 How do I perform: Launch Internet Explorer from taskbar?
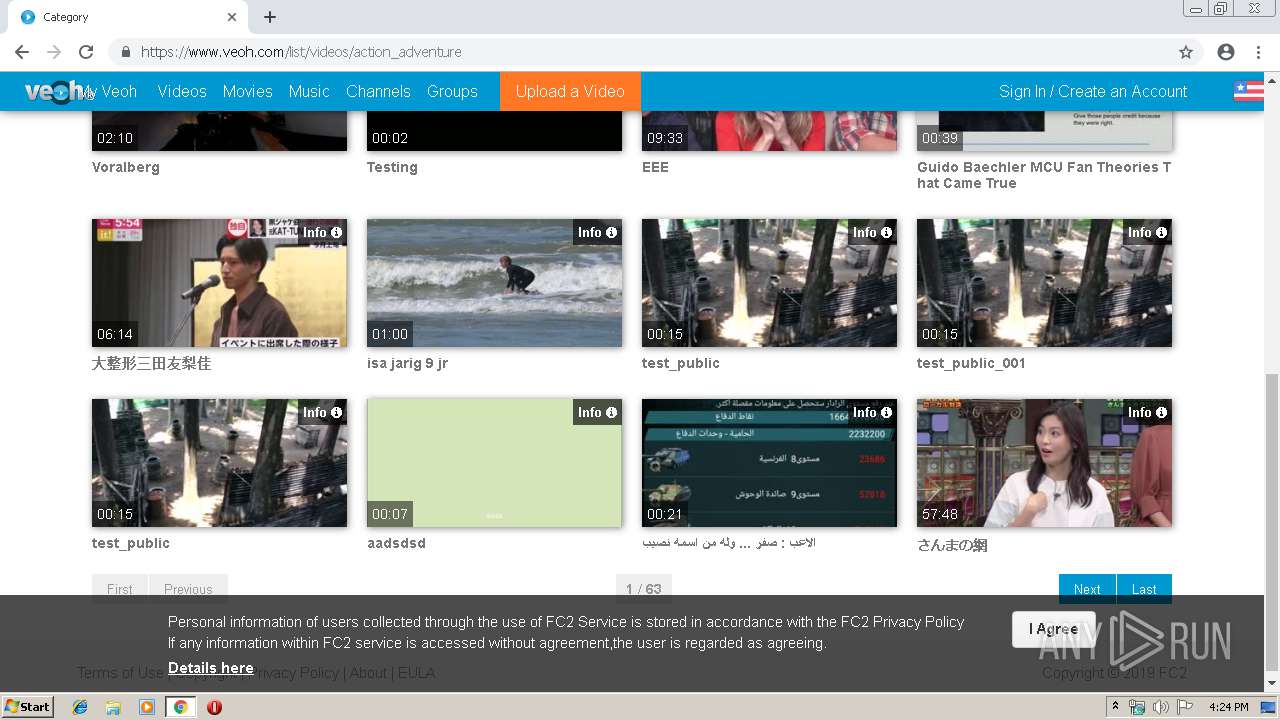(x=80, y=707)
